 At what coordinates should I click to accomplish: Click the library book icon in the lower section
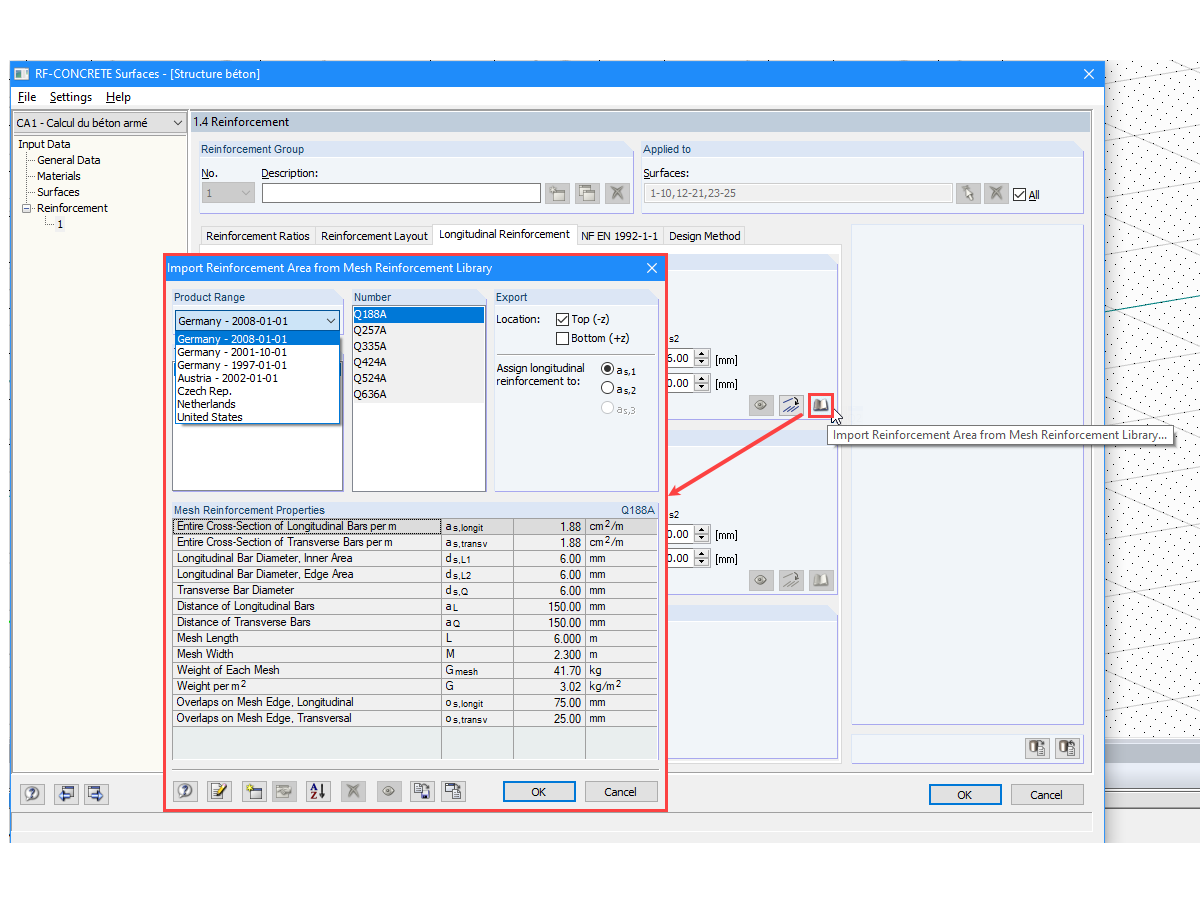coord(821,580)
